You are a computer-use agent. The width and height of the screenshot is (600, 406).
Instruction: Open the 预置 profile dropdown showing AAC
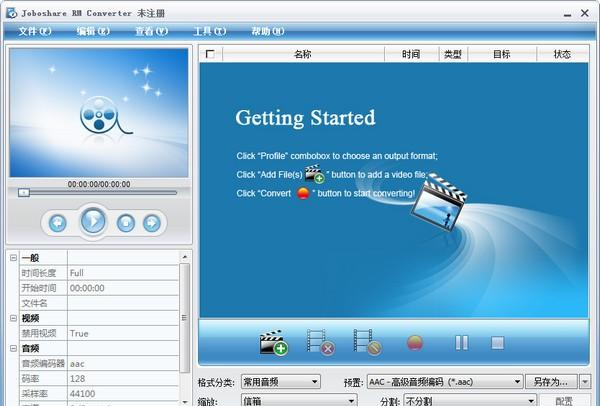tap(445, 382)
